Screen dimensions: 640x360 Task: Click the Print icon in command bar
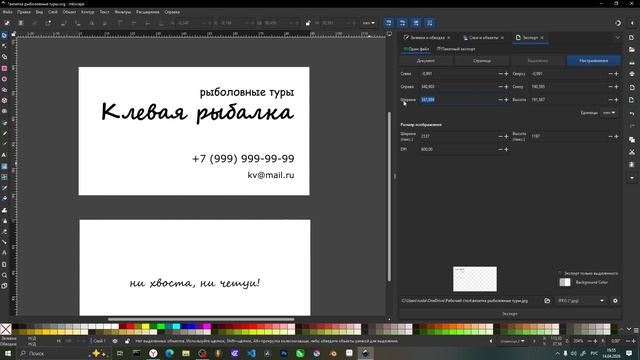click(632, 74)
